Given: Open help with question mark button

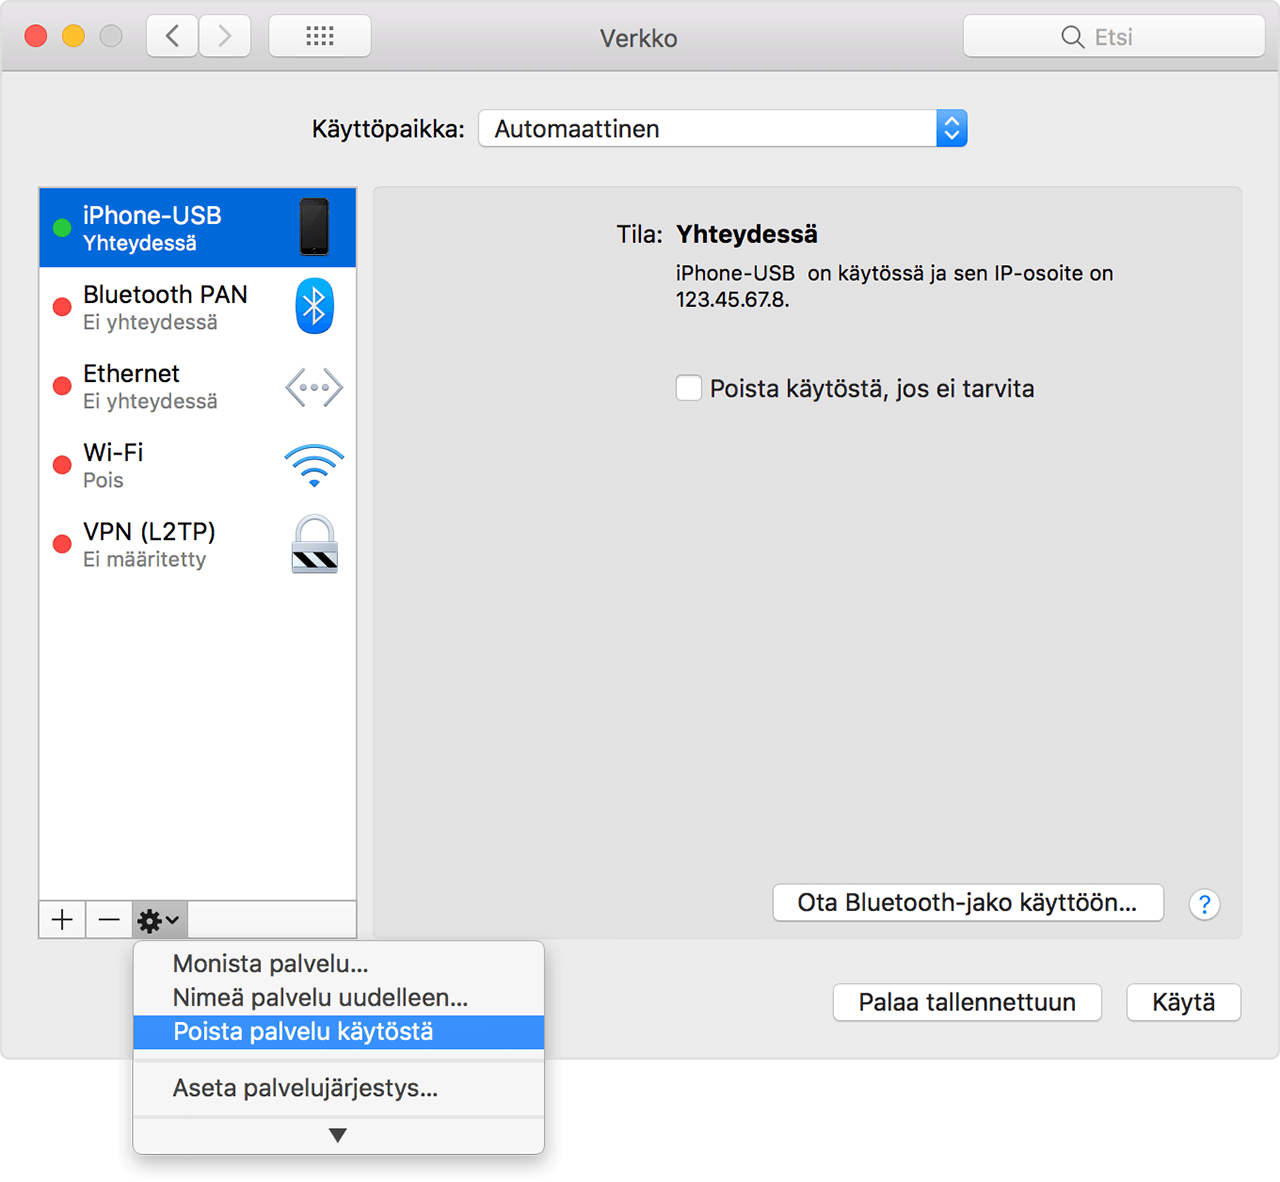Looking at the screenshot, I should (x=1204, y=904).
